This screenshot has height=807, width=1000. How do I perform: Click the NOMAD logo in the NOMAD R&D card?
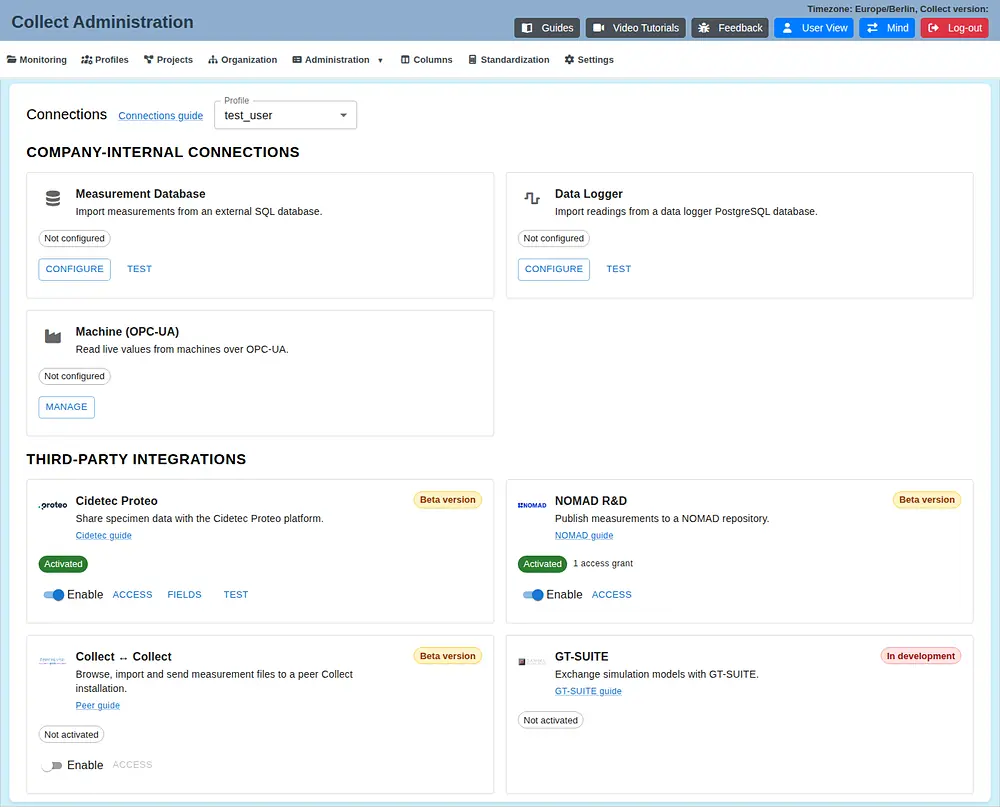point(532,505)
